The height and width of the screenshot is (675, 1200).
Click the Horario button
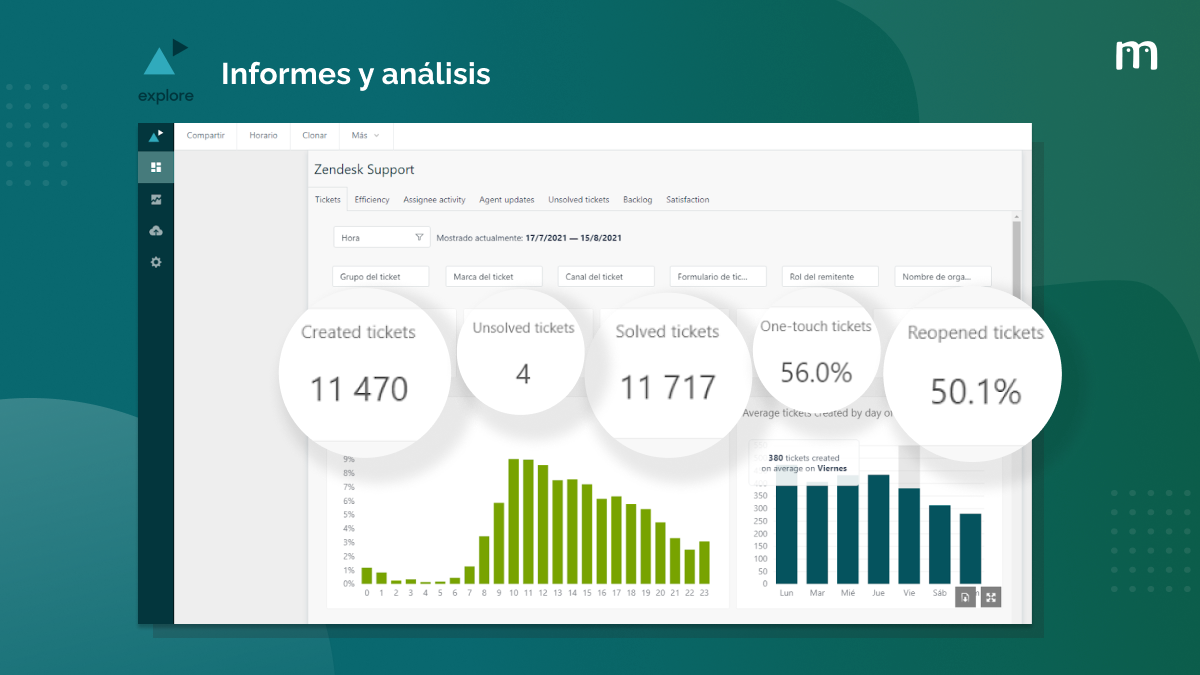point(264,135)
